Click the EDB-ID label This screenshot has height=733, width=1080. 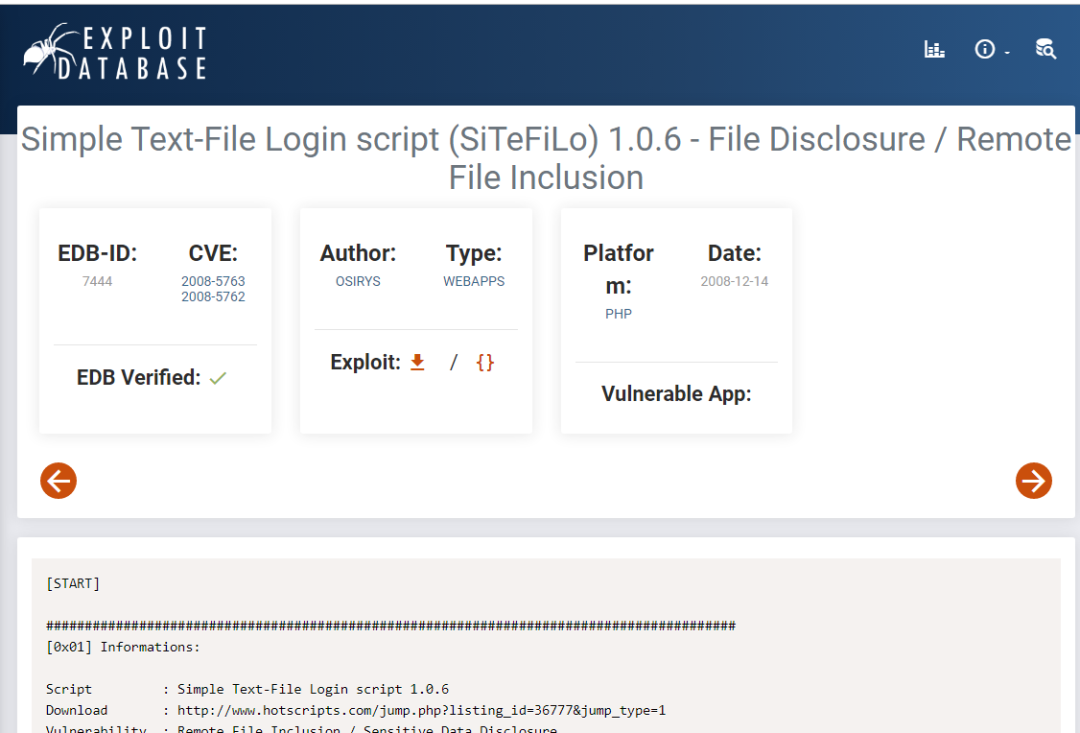(97, 254)
